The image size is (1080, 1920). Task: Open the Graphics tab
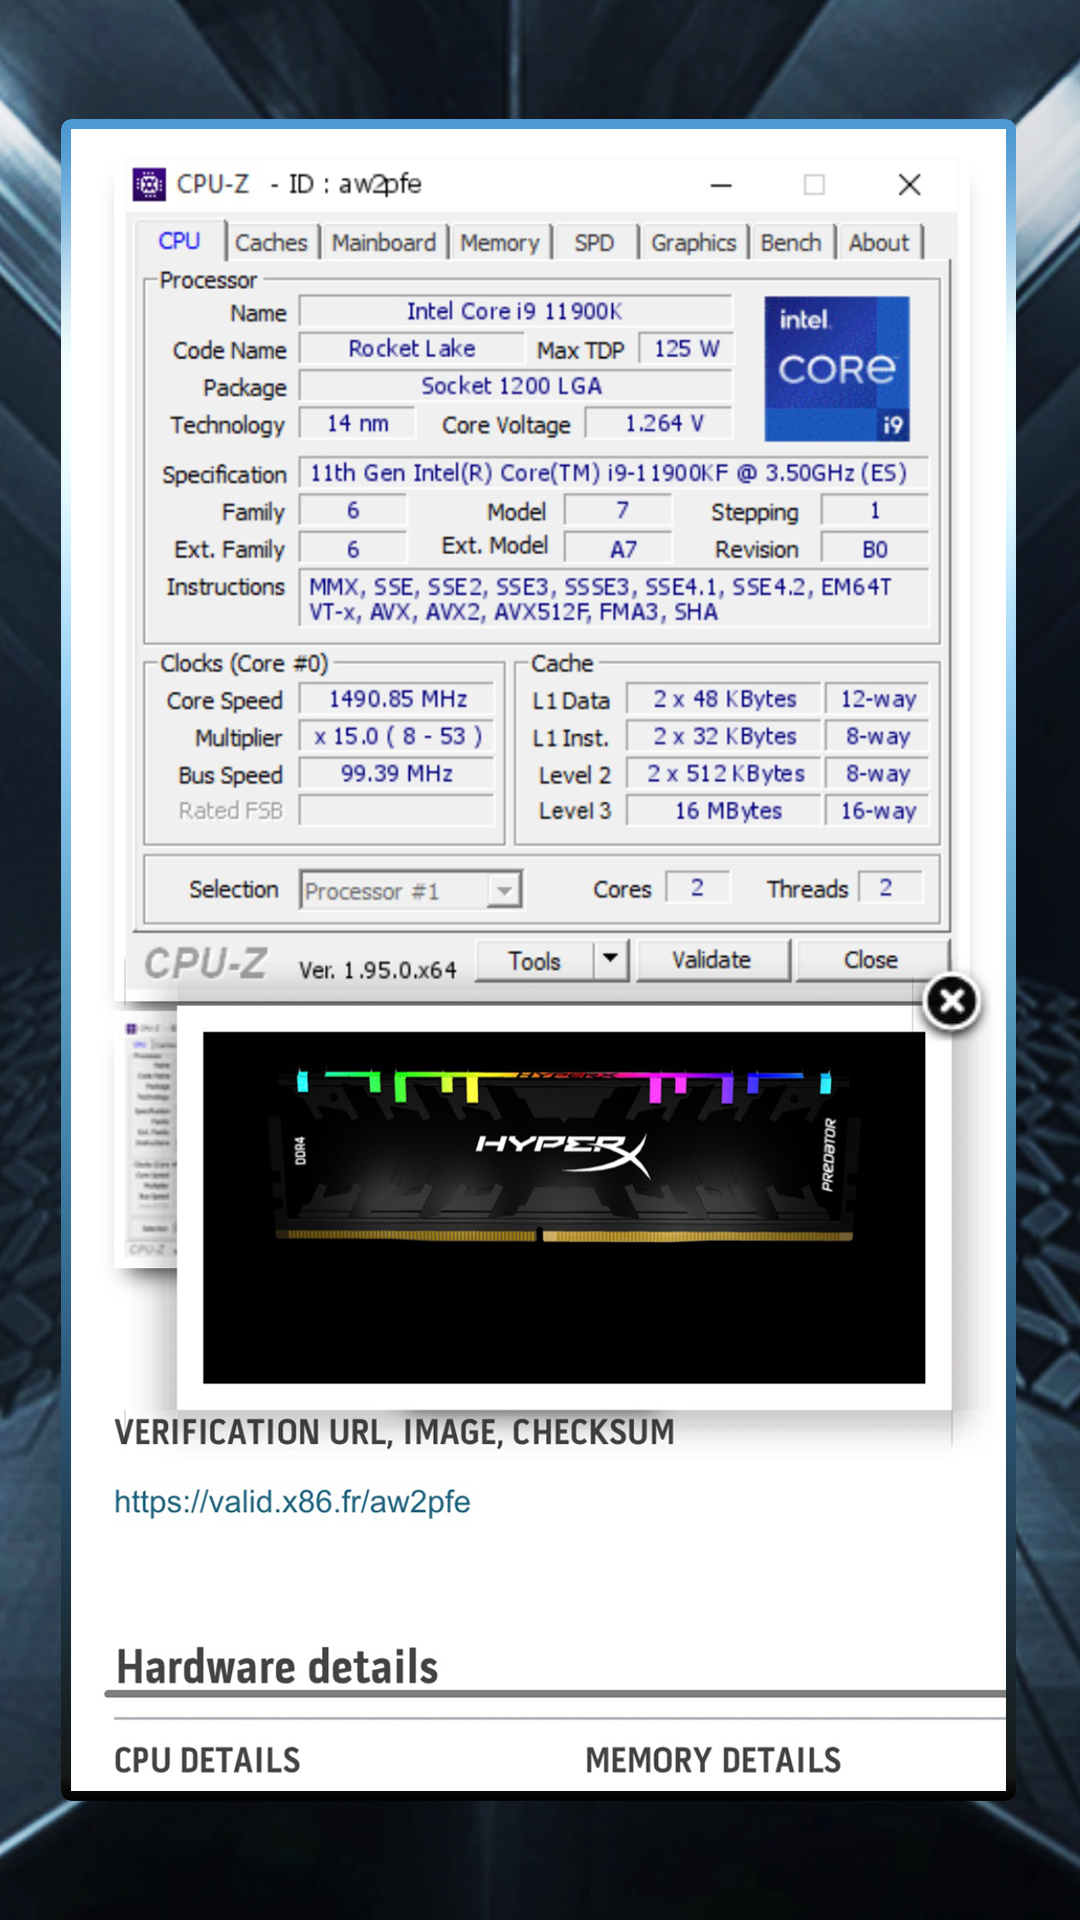693,243
